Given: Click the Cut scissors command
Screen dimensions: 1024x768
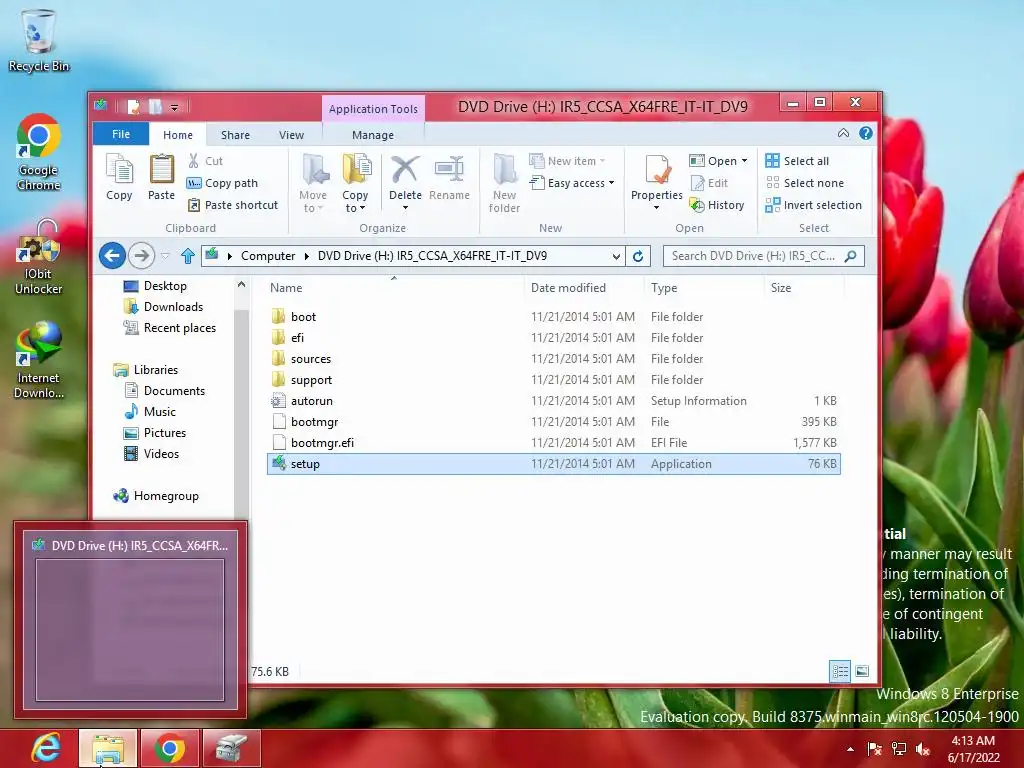Looking at the screenshot, I should [x=205, y=161].
